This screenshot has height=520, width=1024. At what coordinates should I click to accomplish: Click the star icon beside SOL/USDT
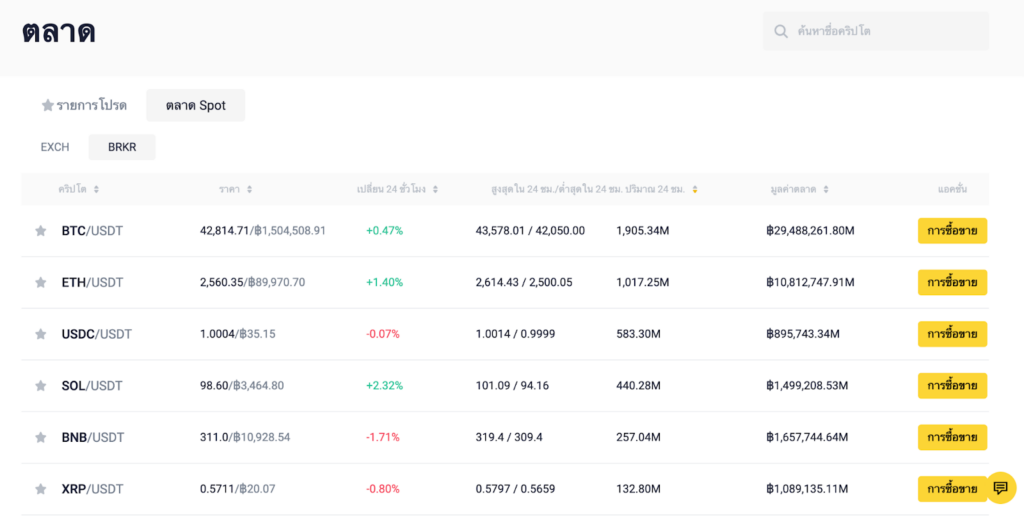41,386
